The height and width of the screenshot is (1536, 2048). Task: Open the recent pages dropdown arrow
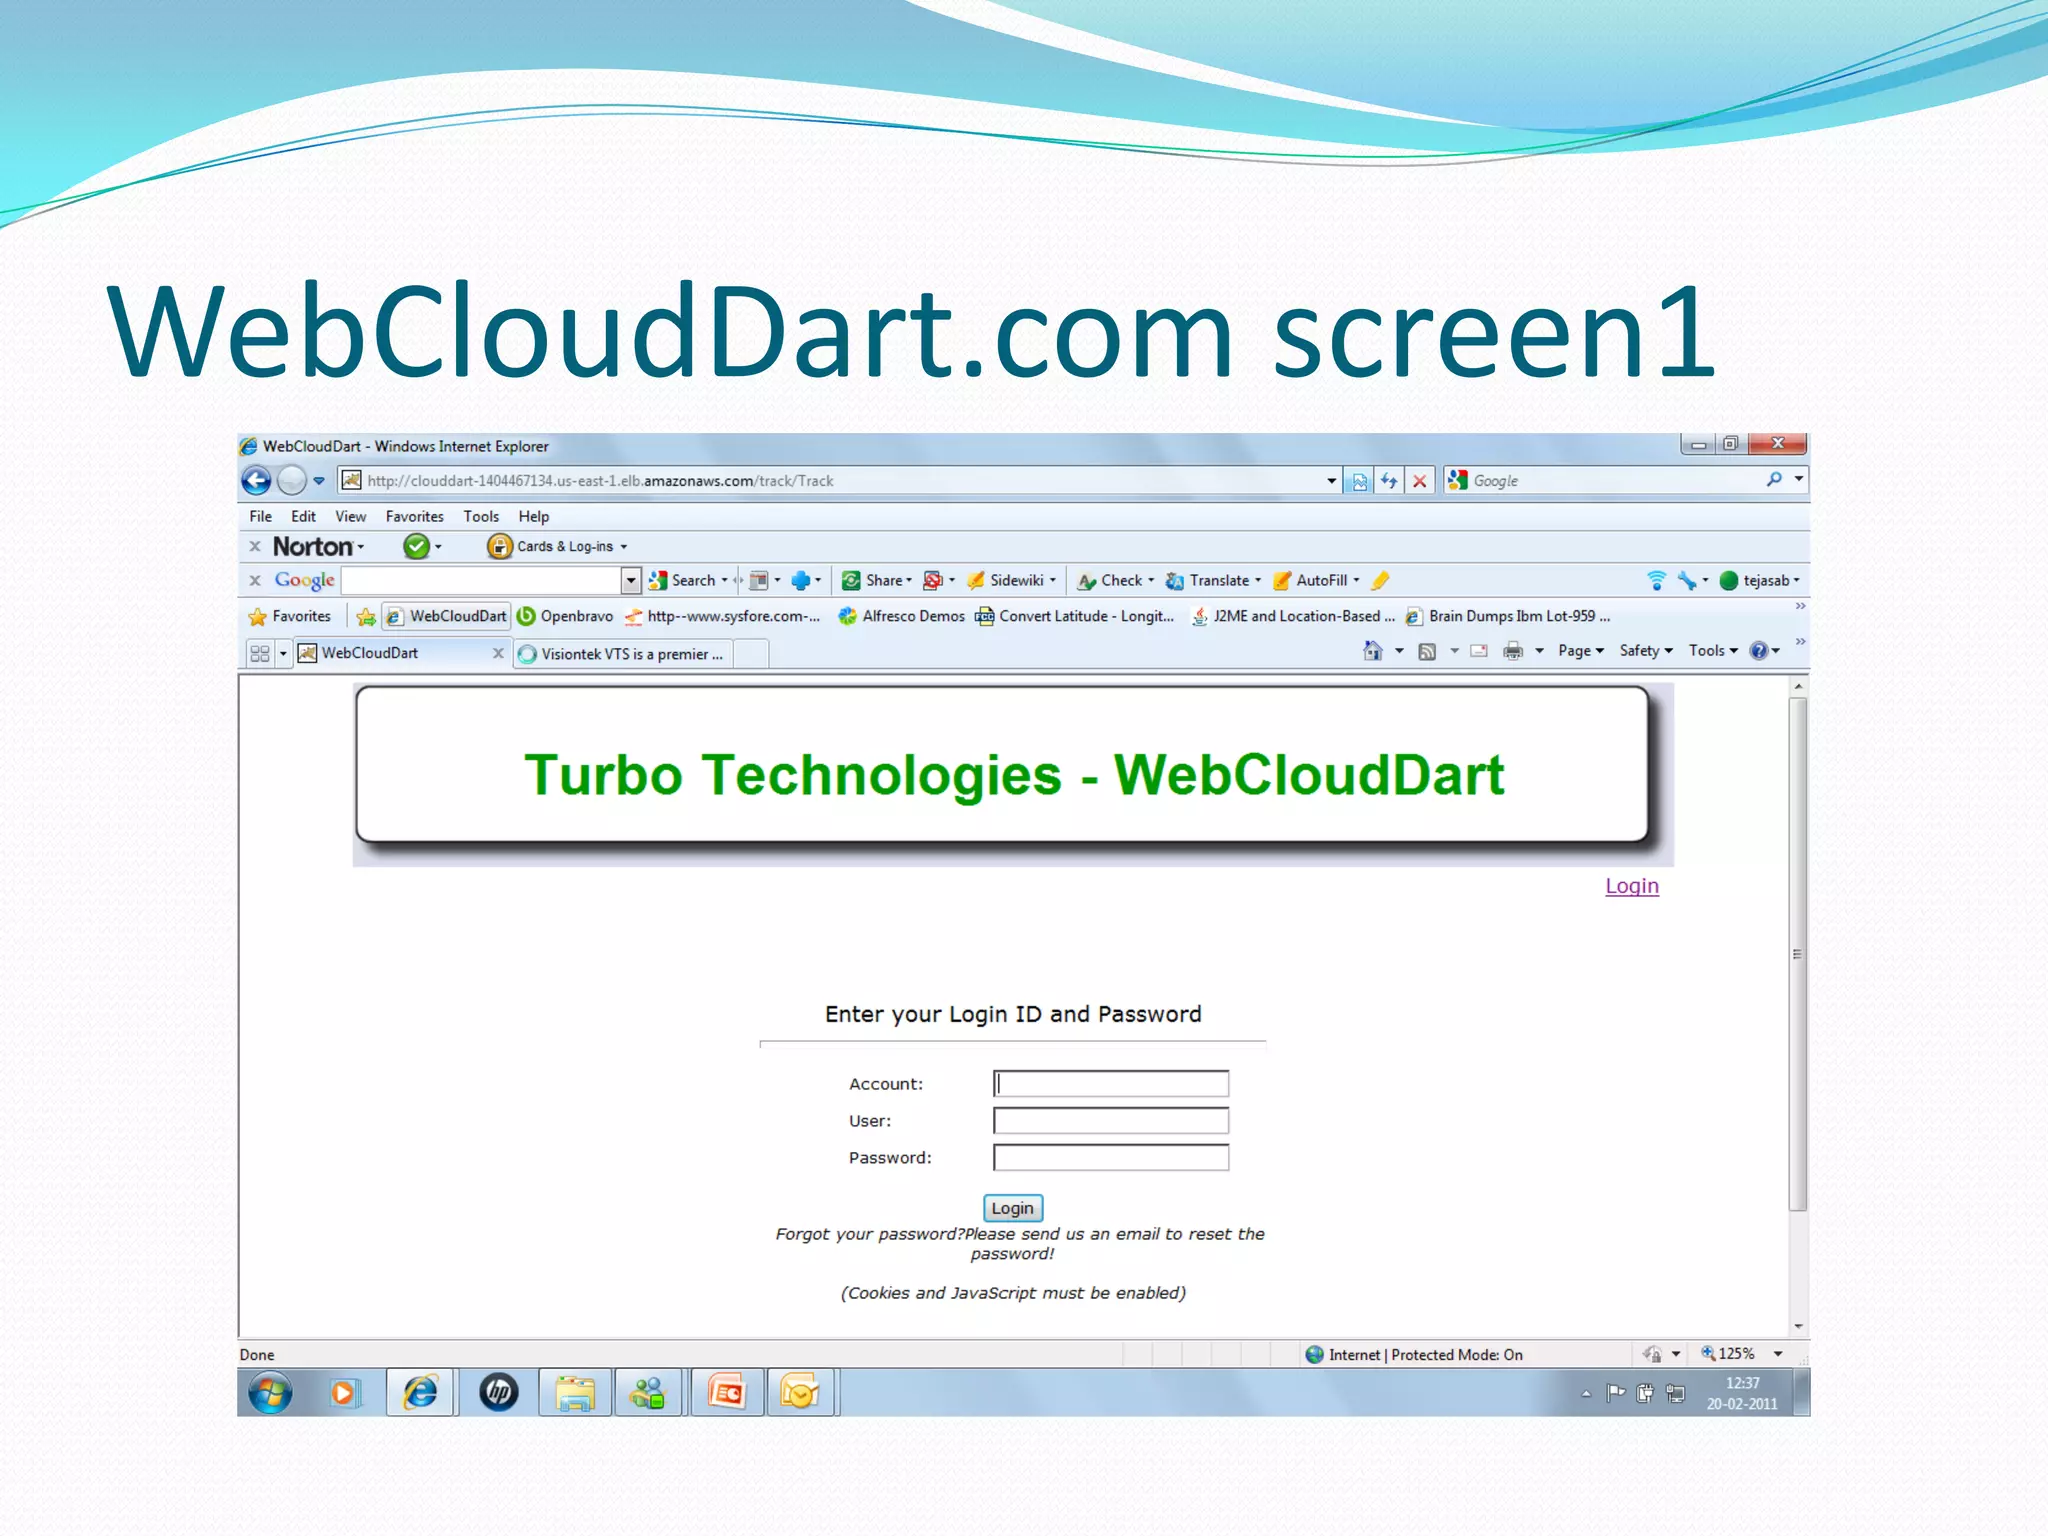click(319, 481)
